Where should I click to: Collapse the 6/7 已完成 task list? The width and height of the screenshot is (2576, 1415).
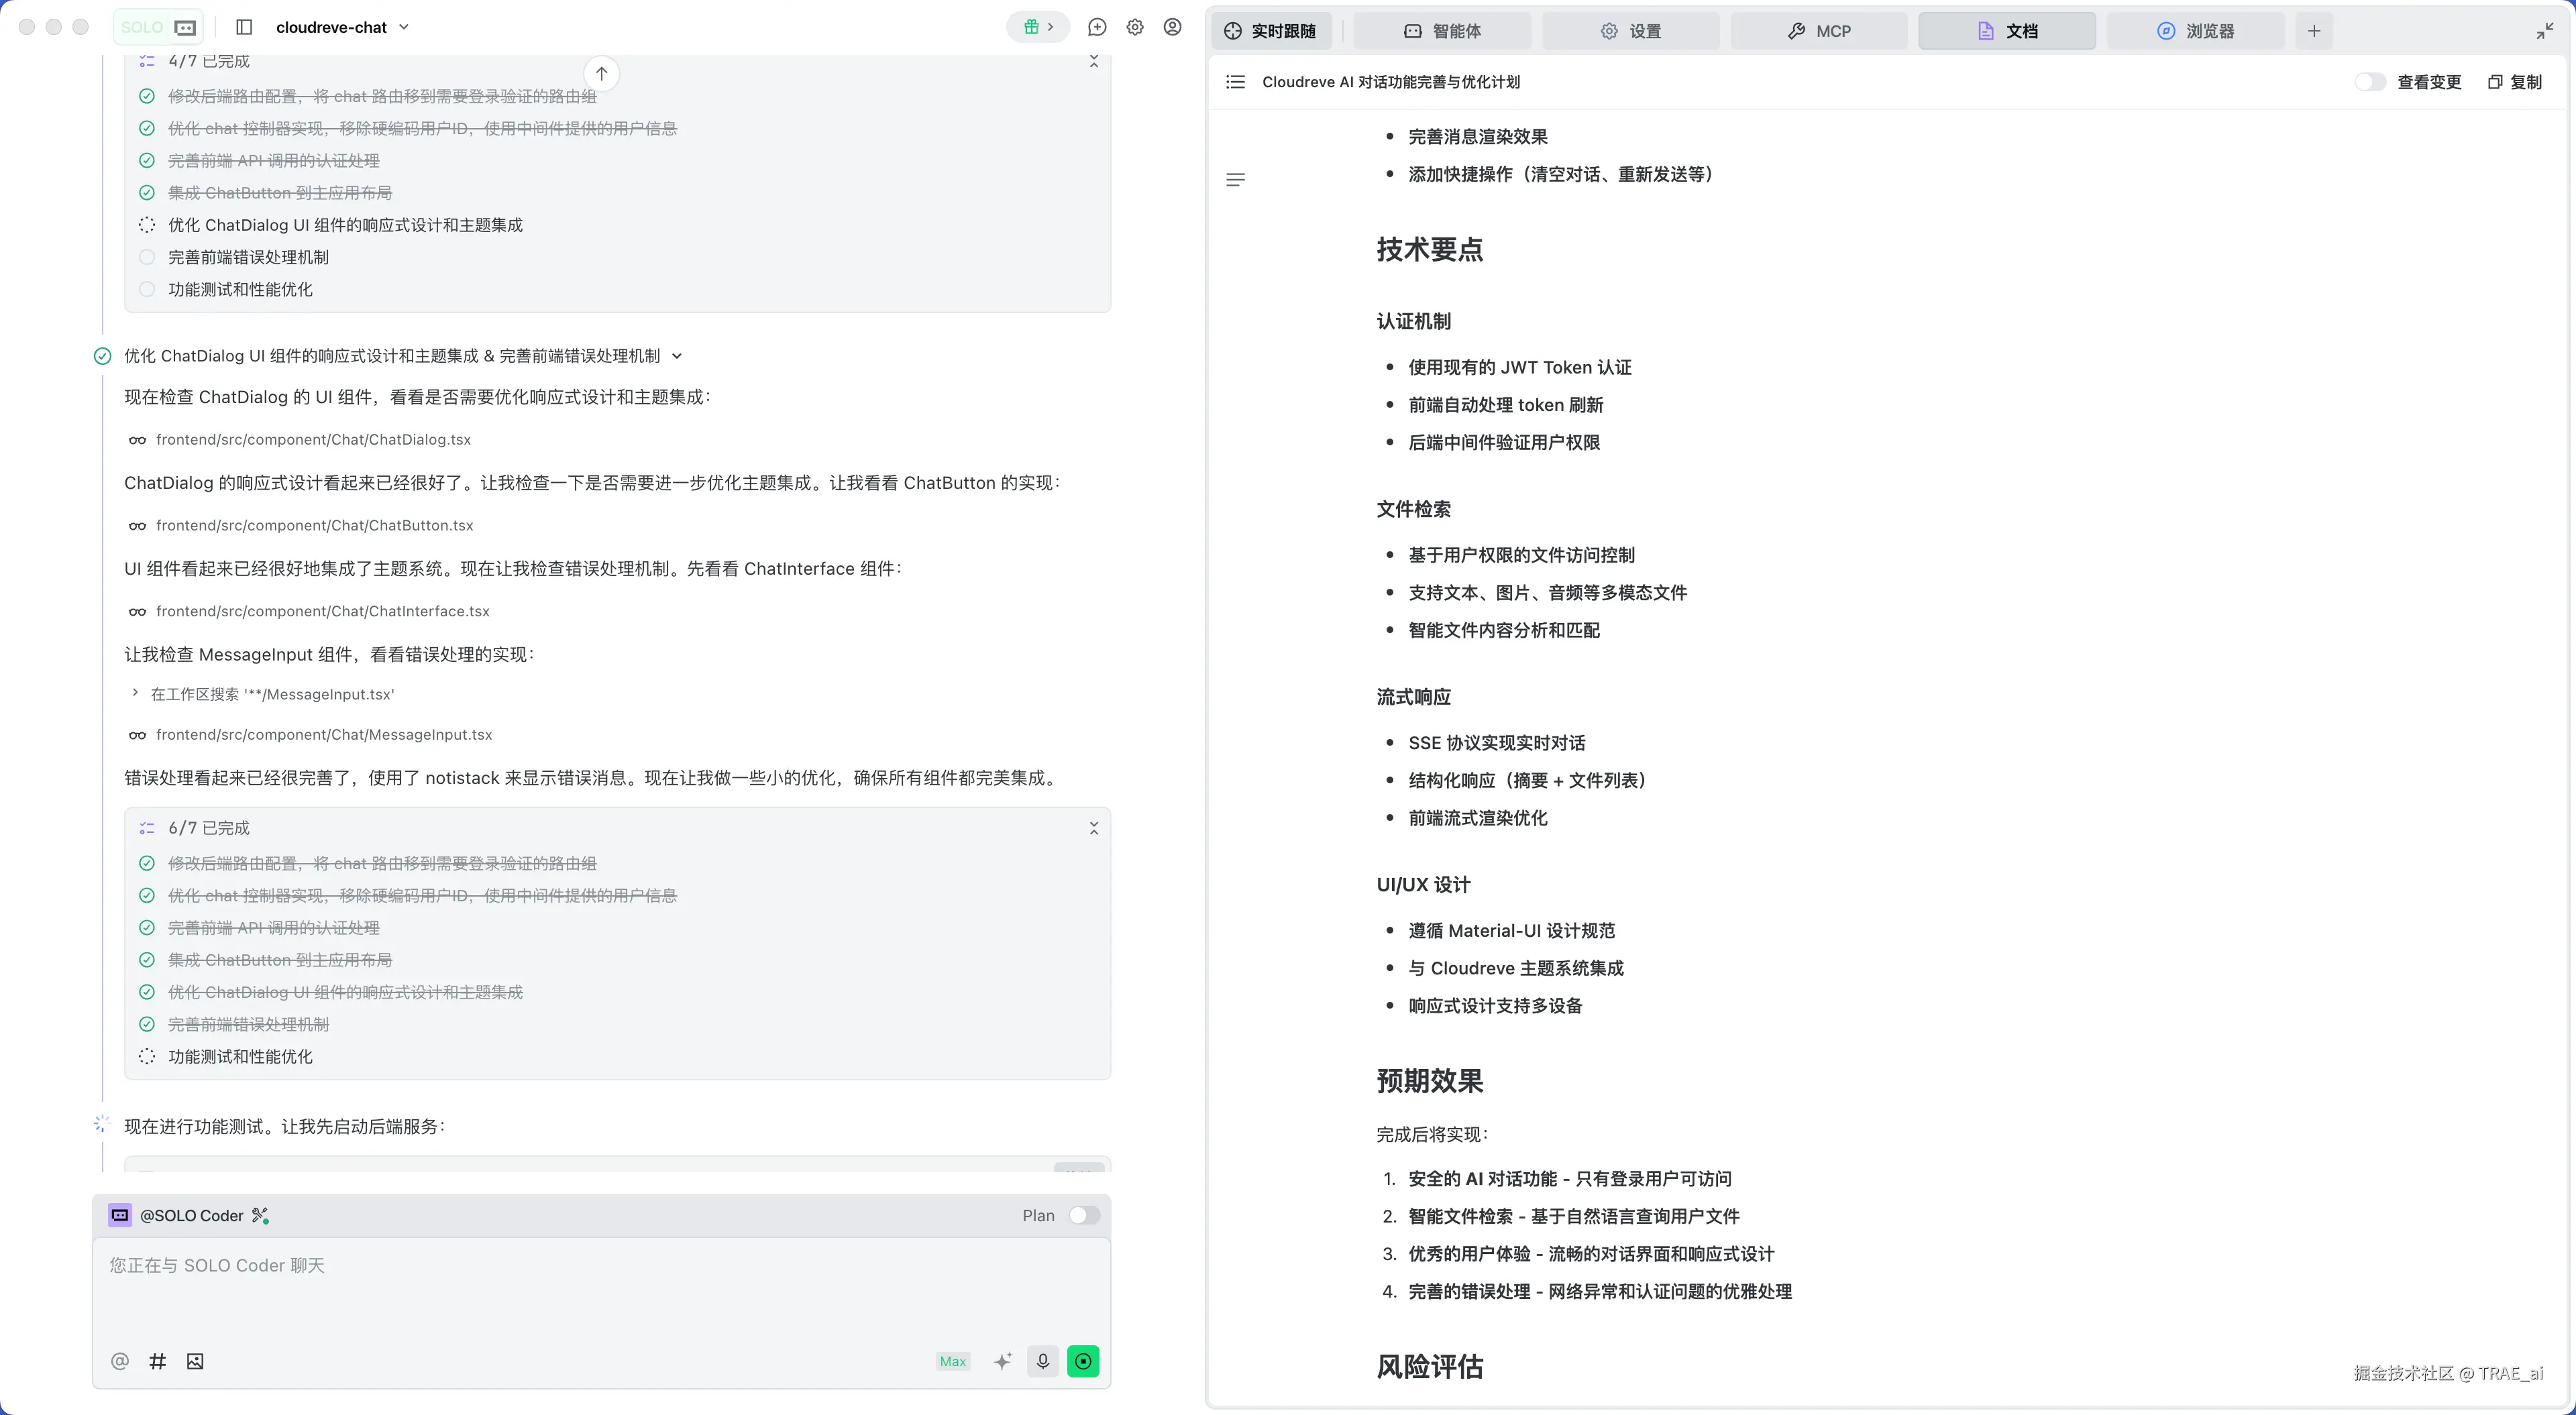[x=1093, y=828]
